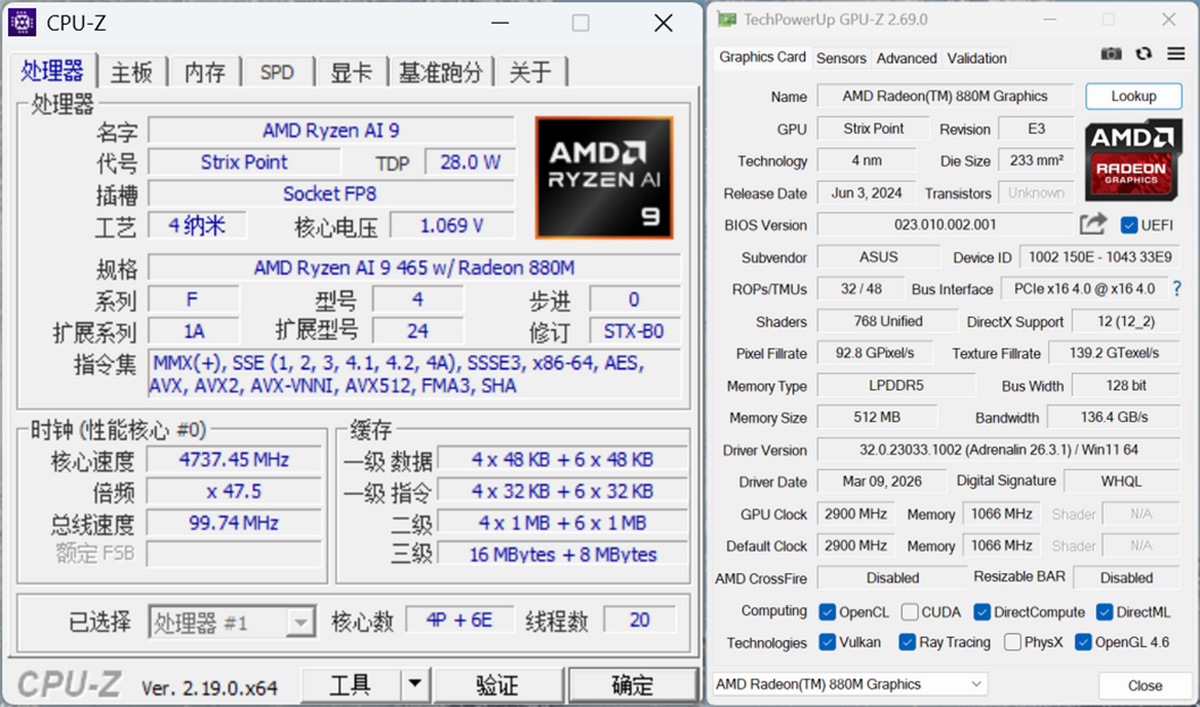
Task: Click the 三级 cache value 16 MBytes + 8 MBytes
Action: click(x=563, y=554)
